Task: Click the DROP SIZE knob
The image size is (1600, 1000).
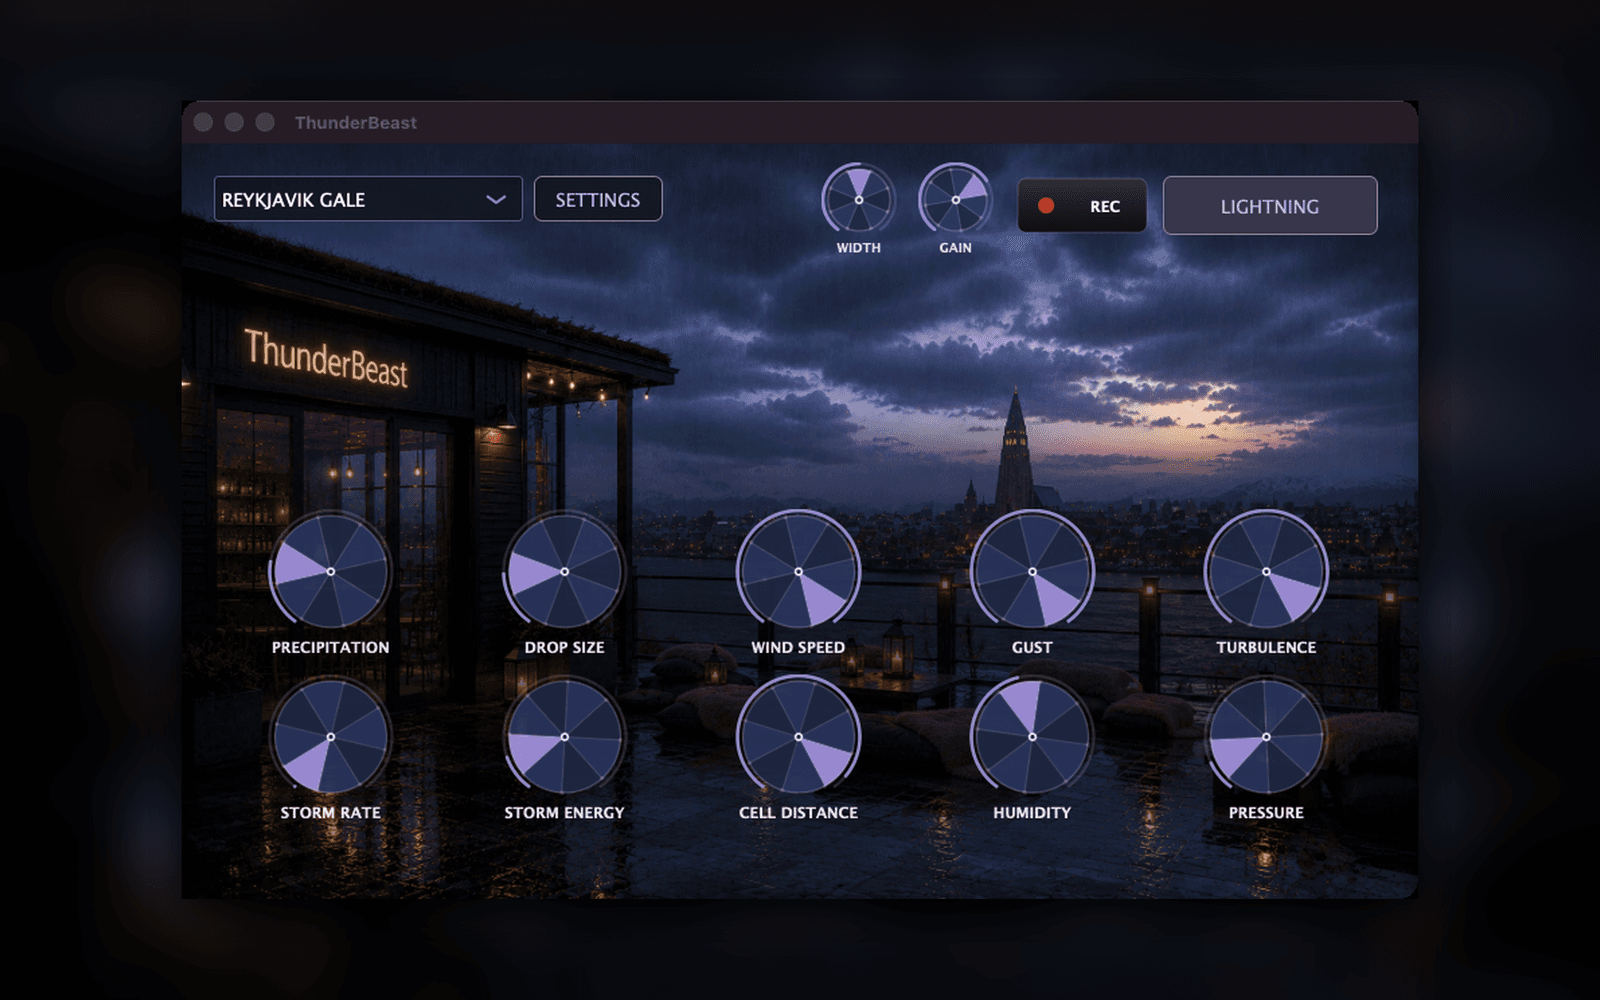Action: 565,571
